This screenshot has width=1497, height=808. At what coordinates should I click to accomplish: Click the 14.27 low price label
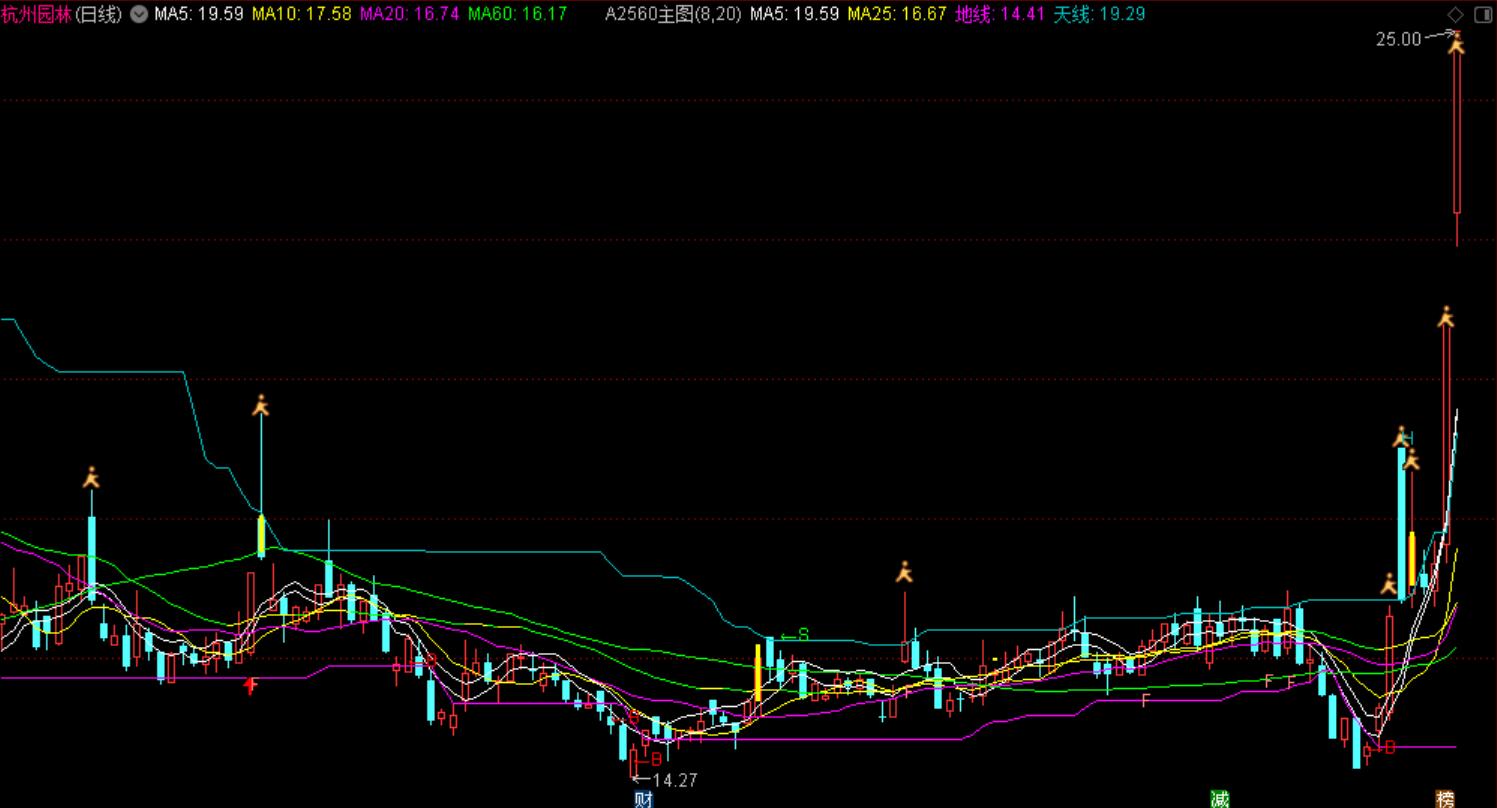point(674,780)
